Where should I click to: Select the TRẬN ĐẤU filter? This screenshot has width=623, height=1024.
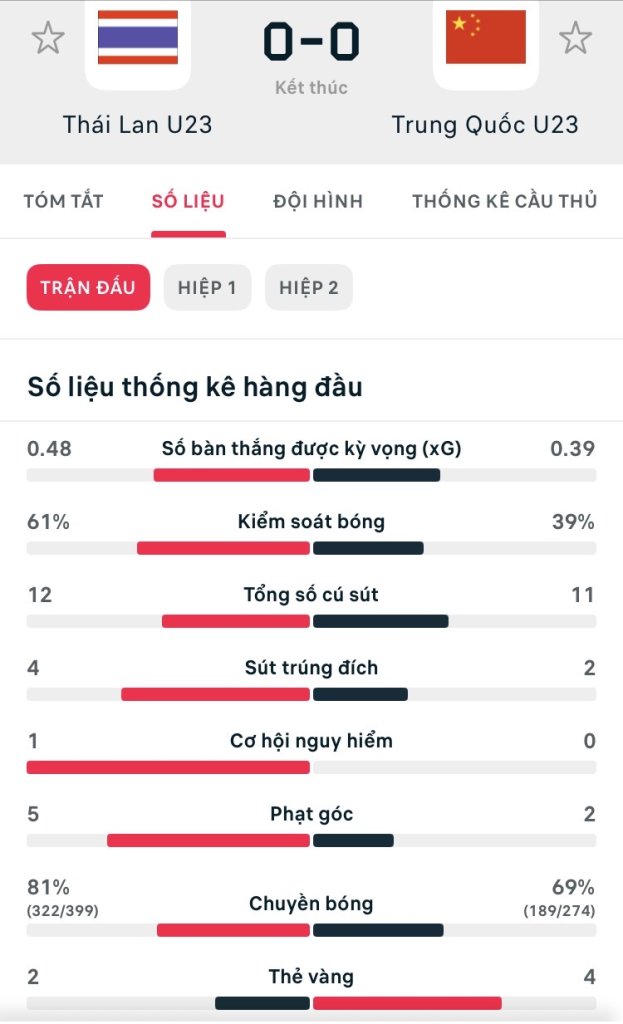click(88, 288)
